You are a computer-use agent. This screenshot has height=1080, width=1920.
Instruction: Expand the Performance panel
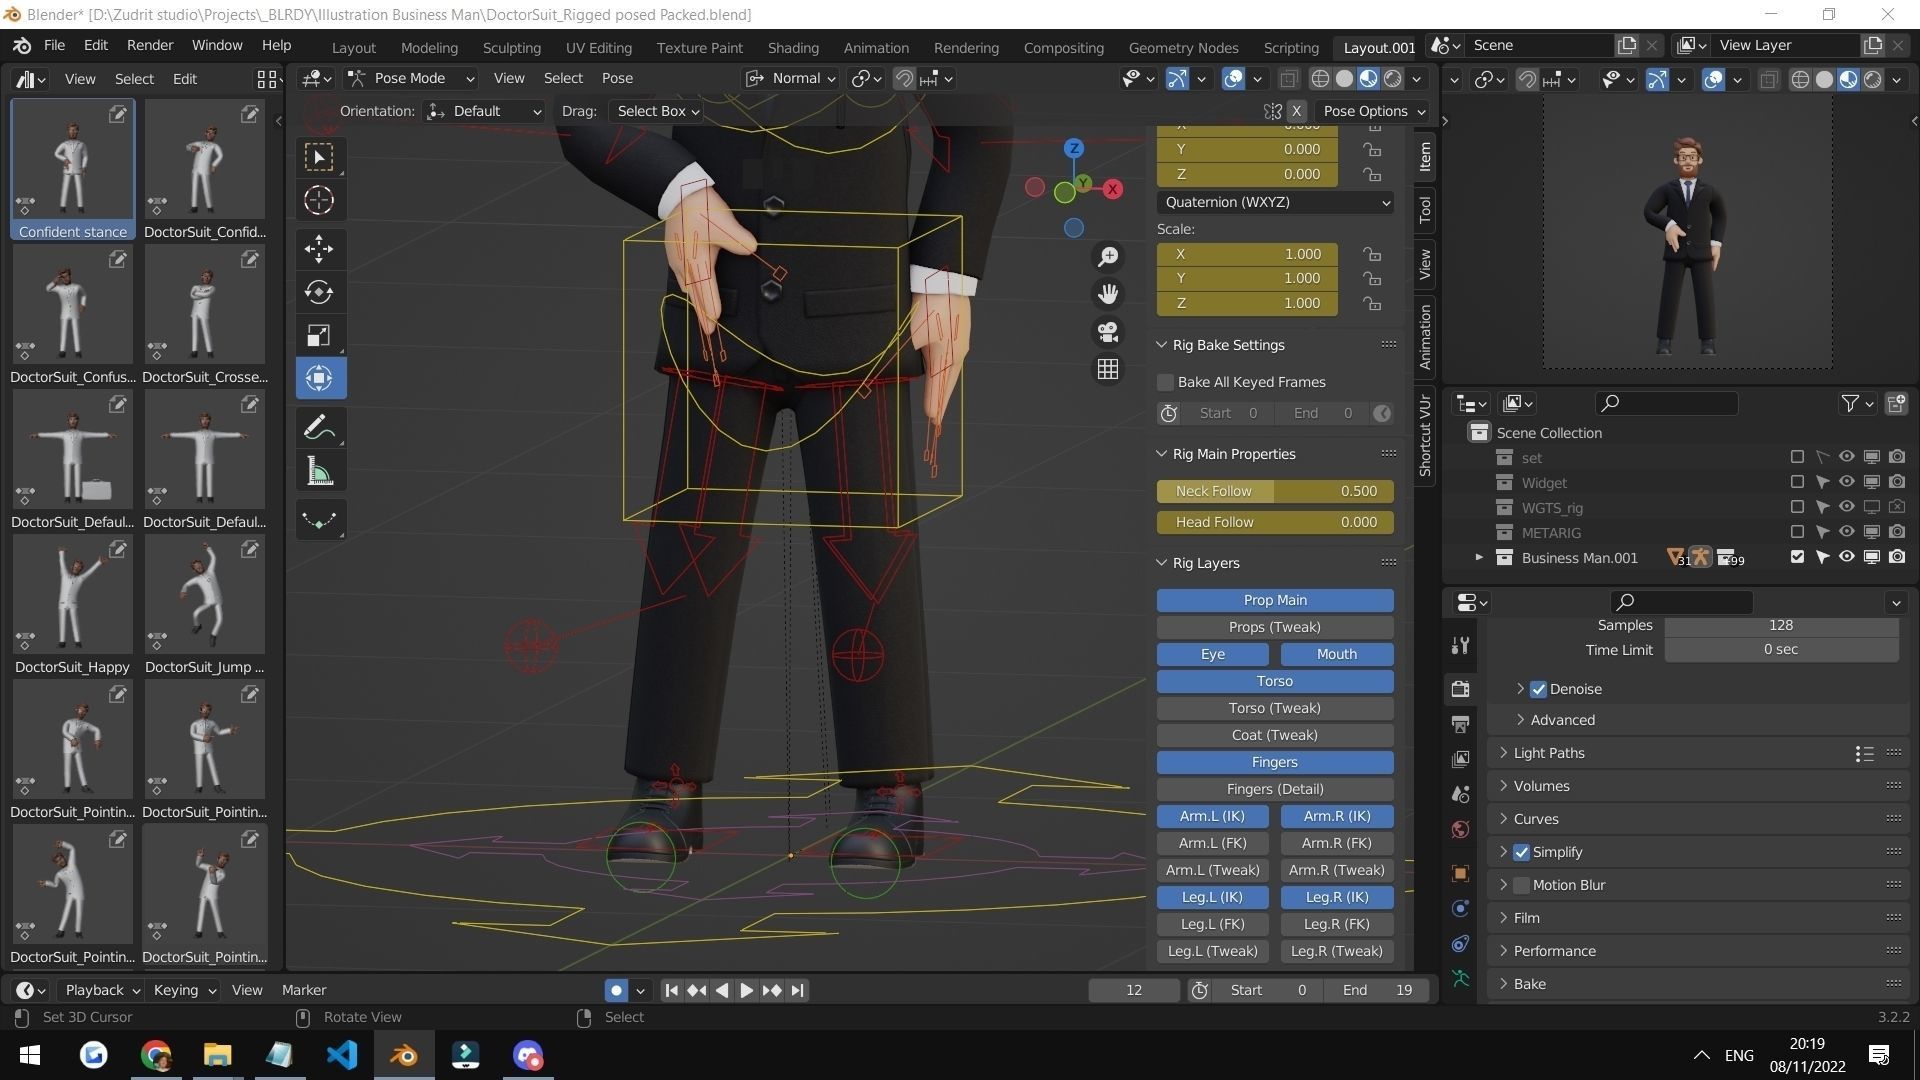click(x=1554, y=951)
